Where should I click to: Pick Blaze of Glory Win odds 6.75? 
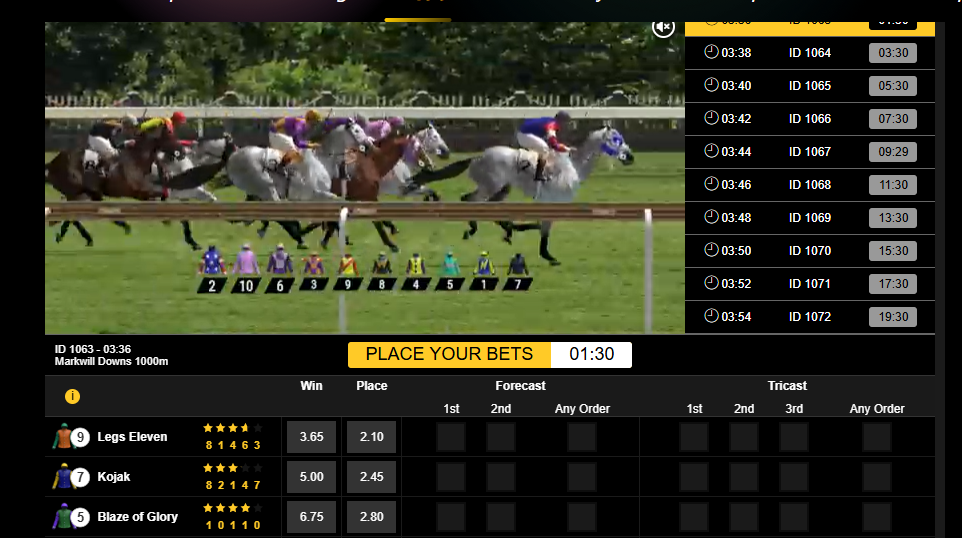pos(311,517)
